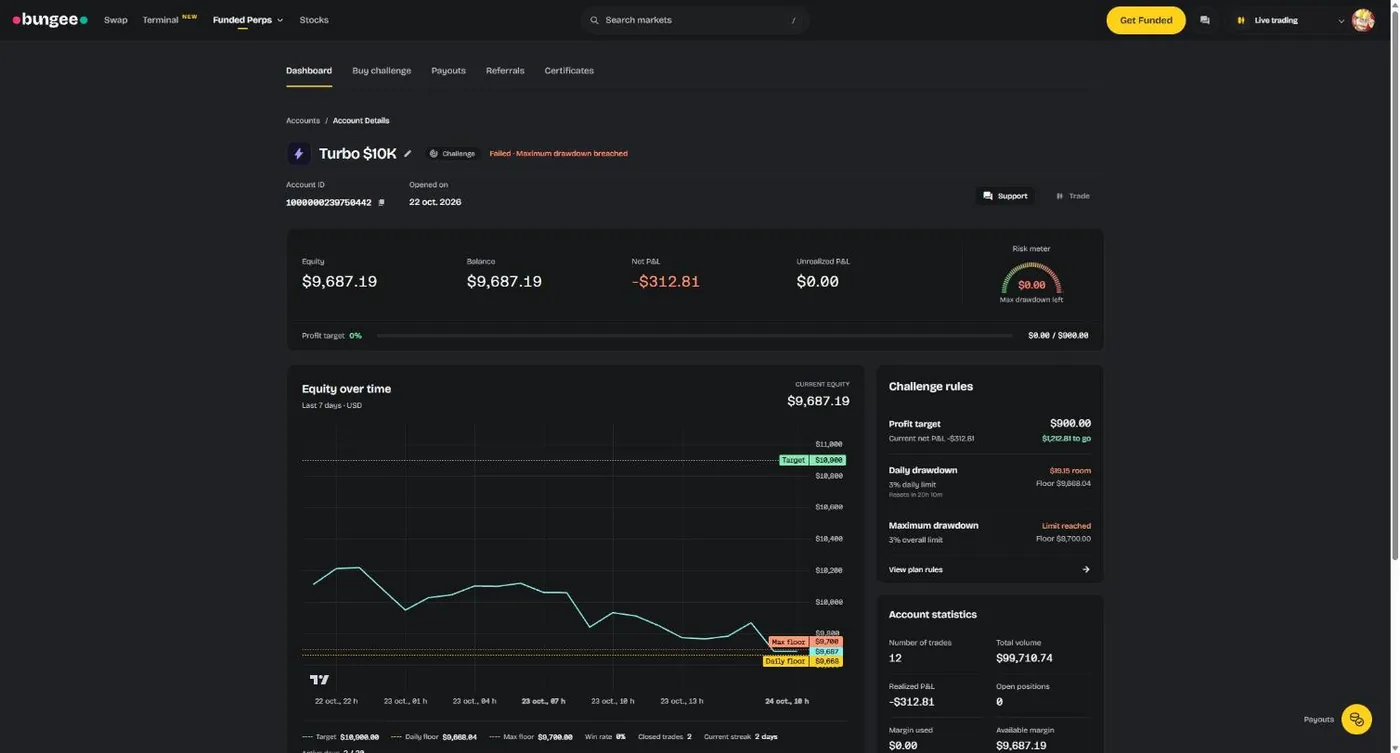
Task: Open the user profile avatar
Action: pyautogui.click(x=1362, y=20)
